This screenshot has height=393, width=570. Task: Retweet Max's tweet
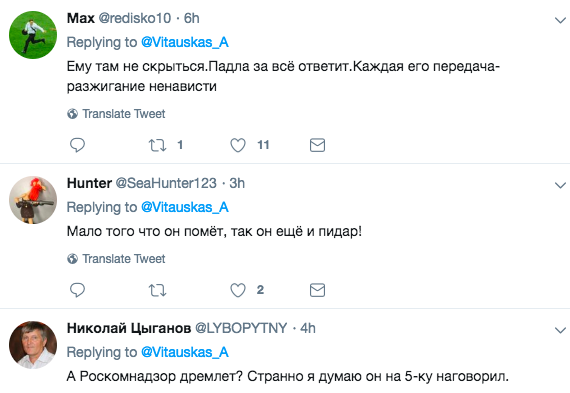tap(157, 145)
